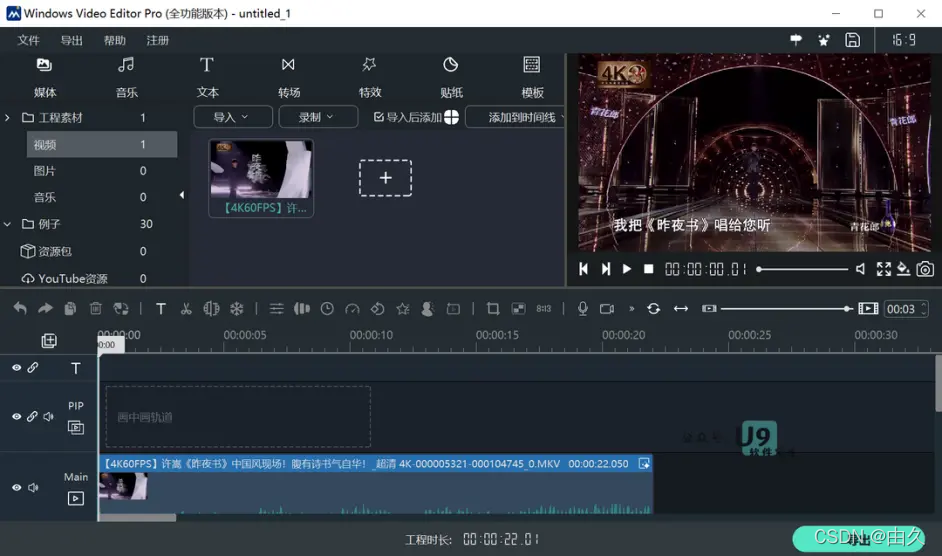Open the 添加到时间线 dropdown
This screenshot has height=556, width=942.
coord(515,117)
